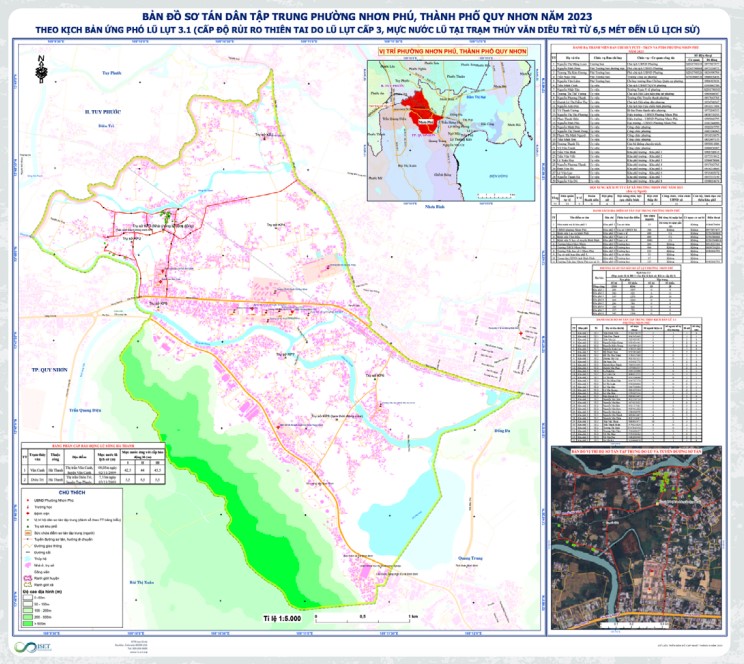Click the Bệnh viện legend symbol
744x664 pixels.
tap(28, 514)
